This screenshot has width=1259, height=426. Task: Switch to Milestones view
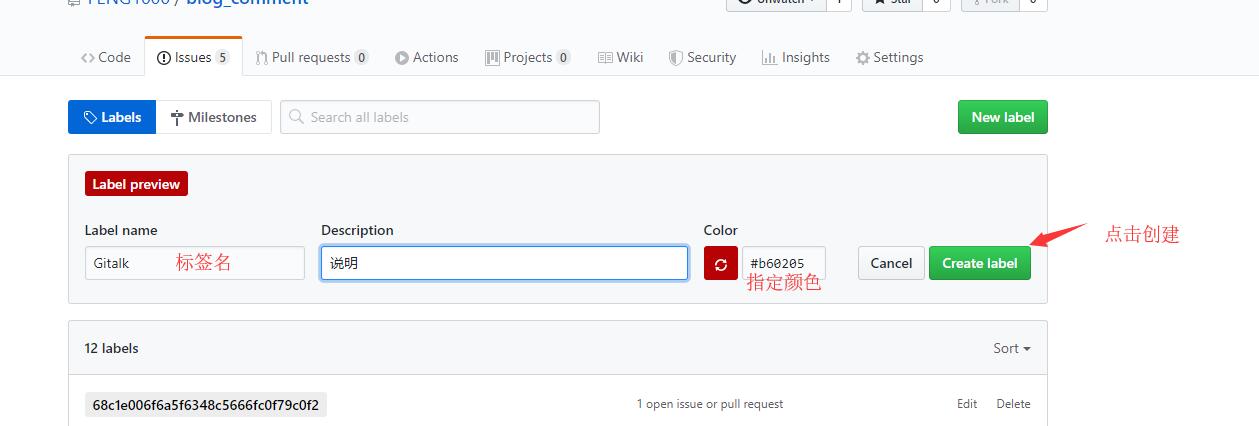coord(214,117)
